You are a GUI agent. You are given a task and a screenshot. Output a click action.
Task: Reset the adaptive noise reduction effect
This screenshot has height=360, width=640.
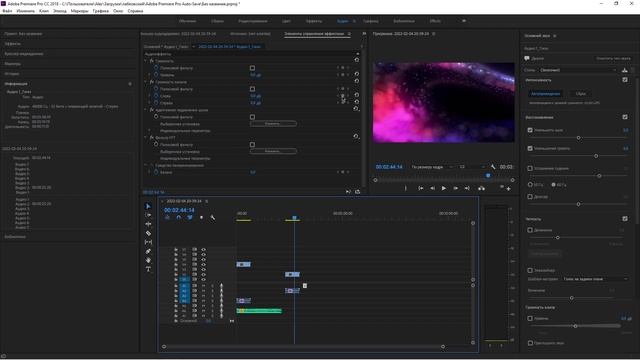pos(356,109)
